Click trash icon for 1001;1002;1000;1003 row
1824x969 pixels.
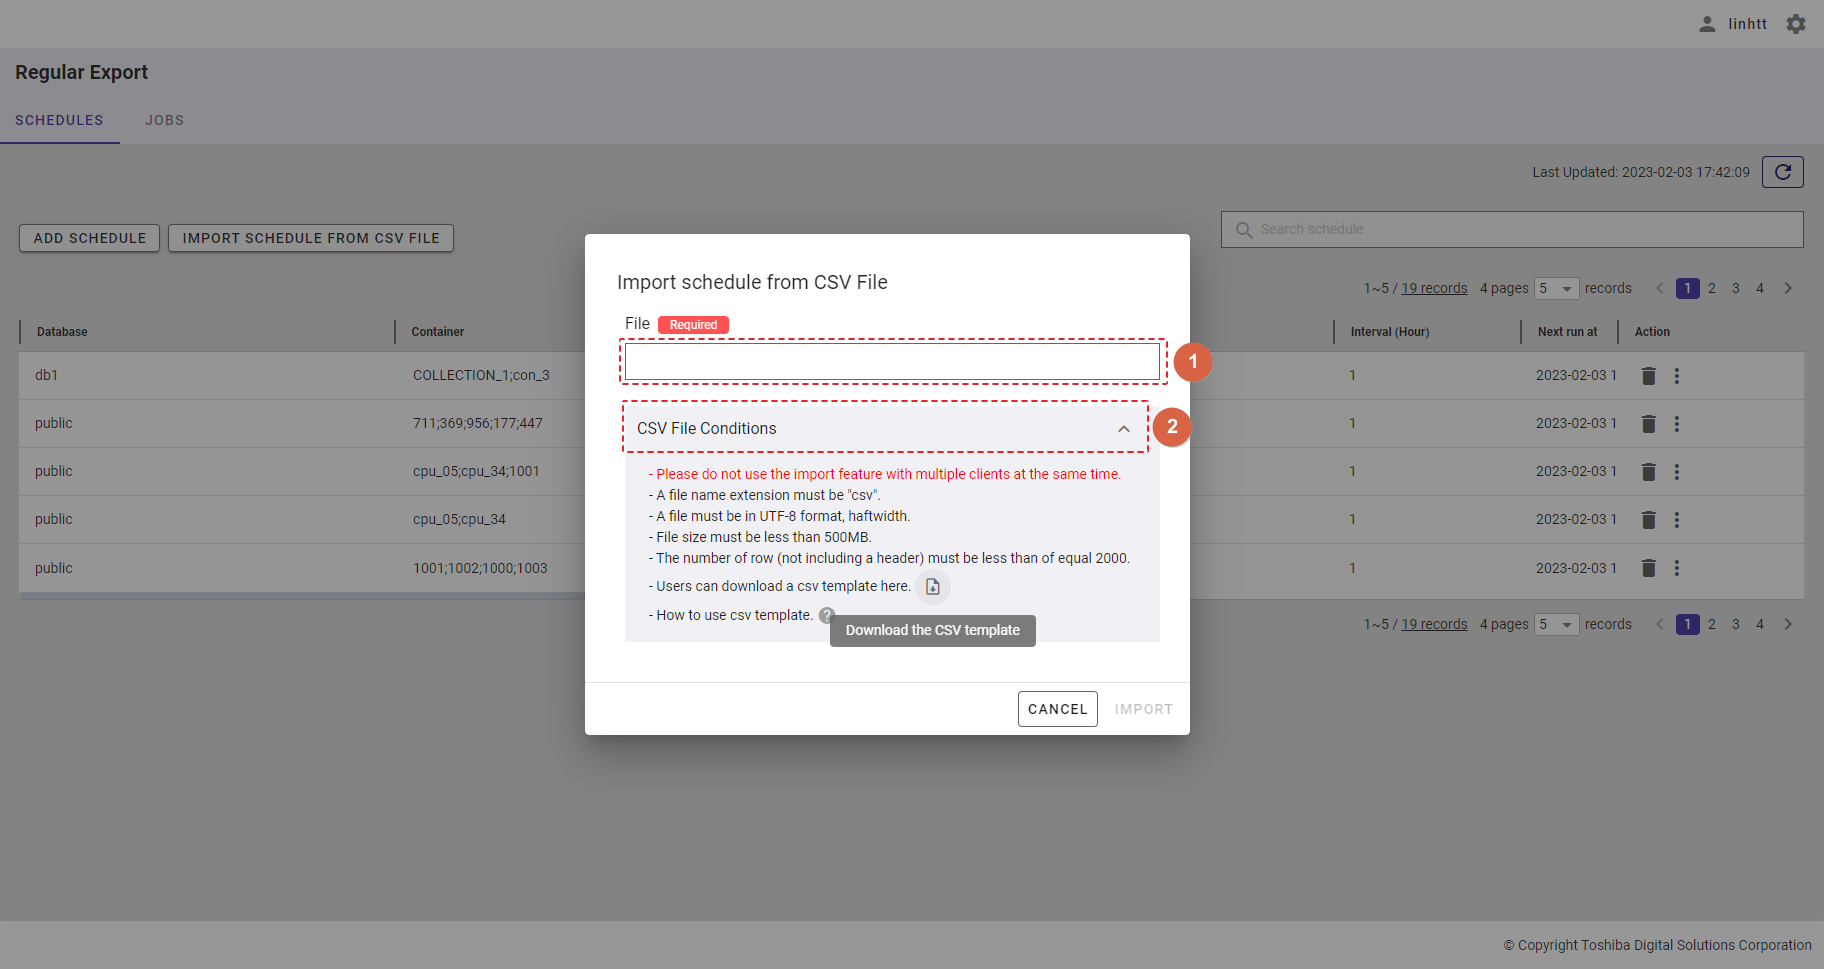point(1649,568)
